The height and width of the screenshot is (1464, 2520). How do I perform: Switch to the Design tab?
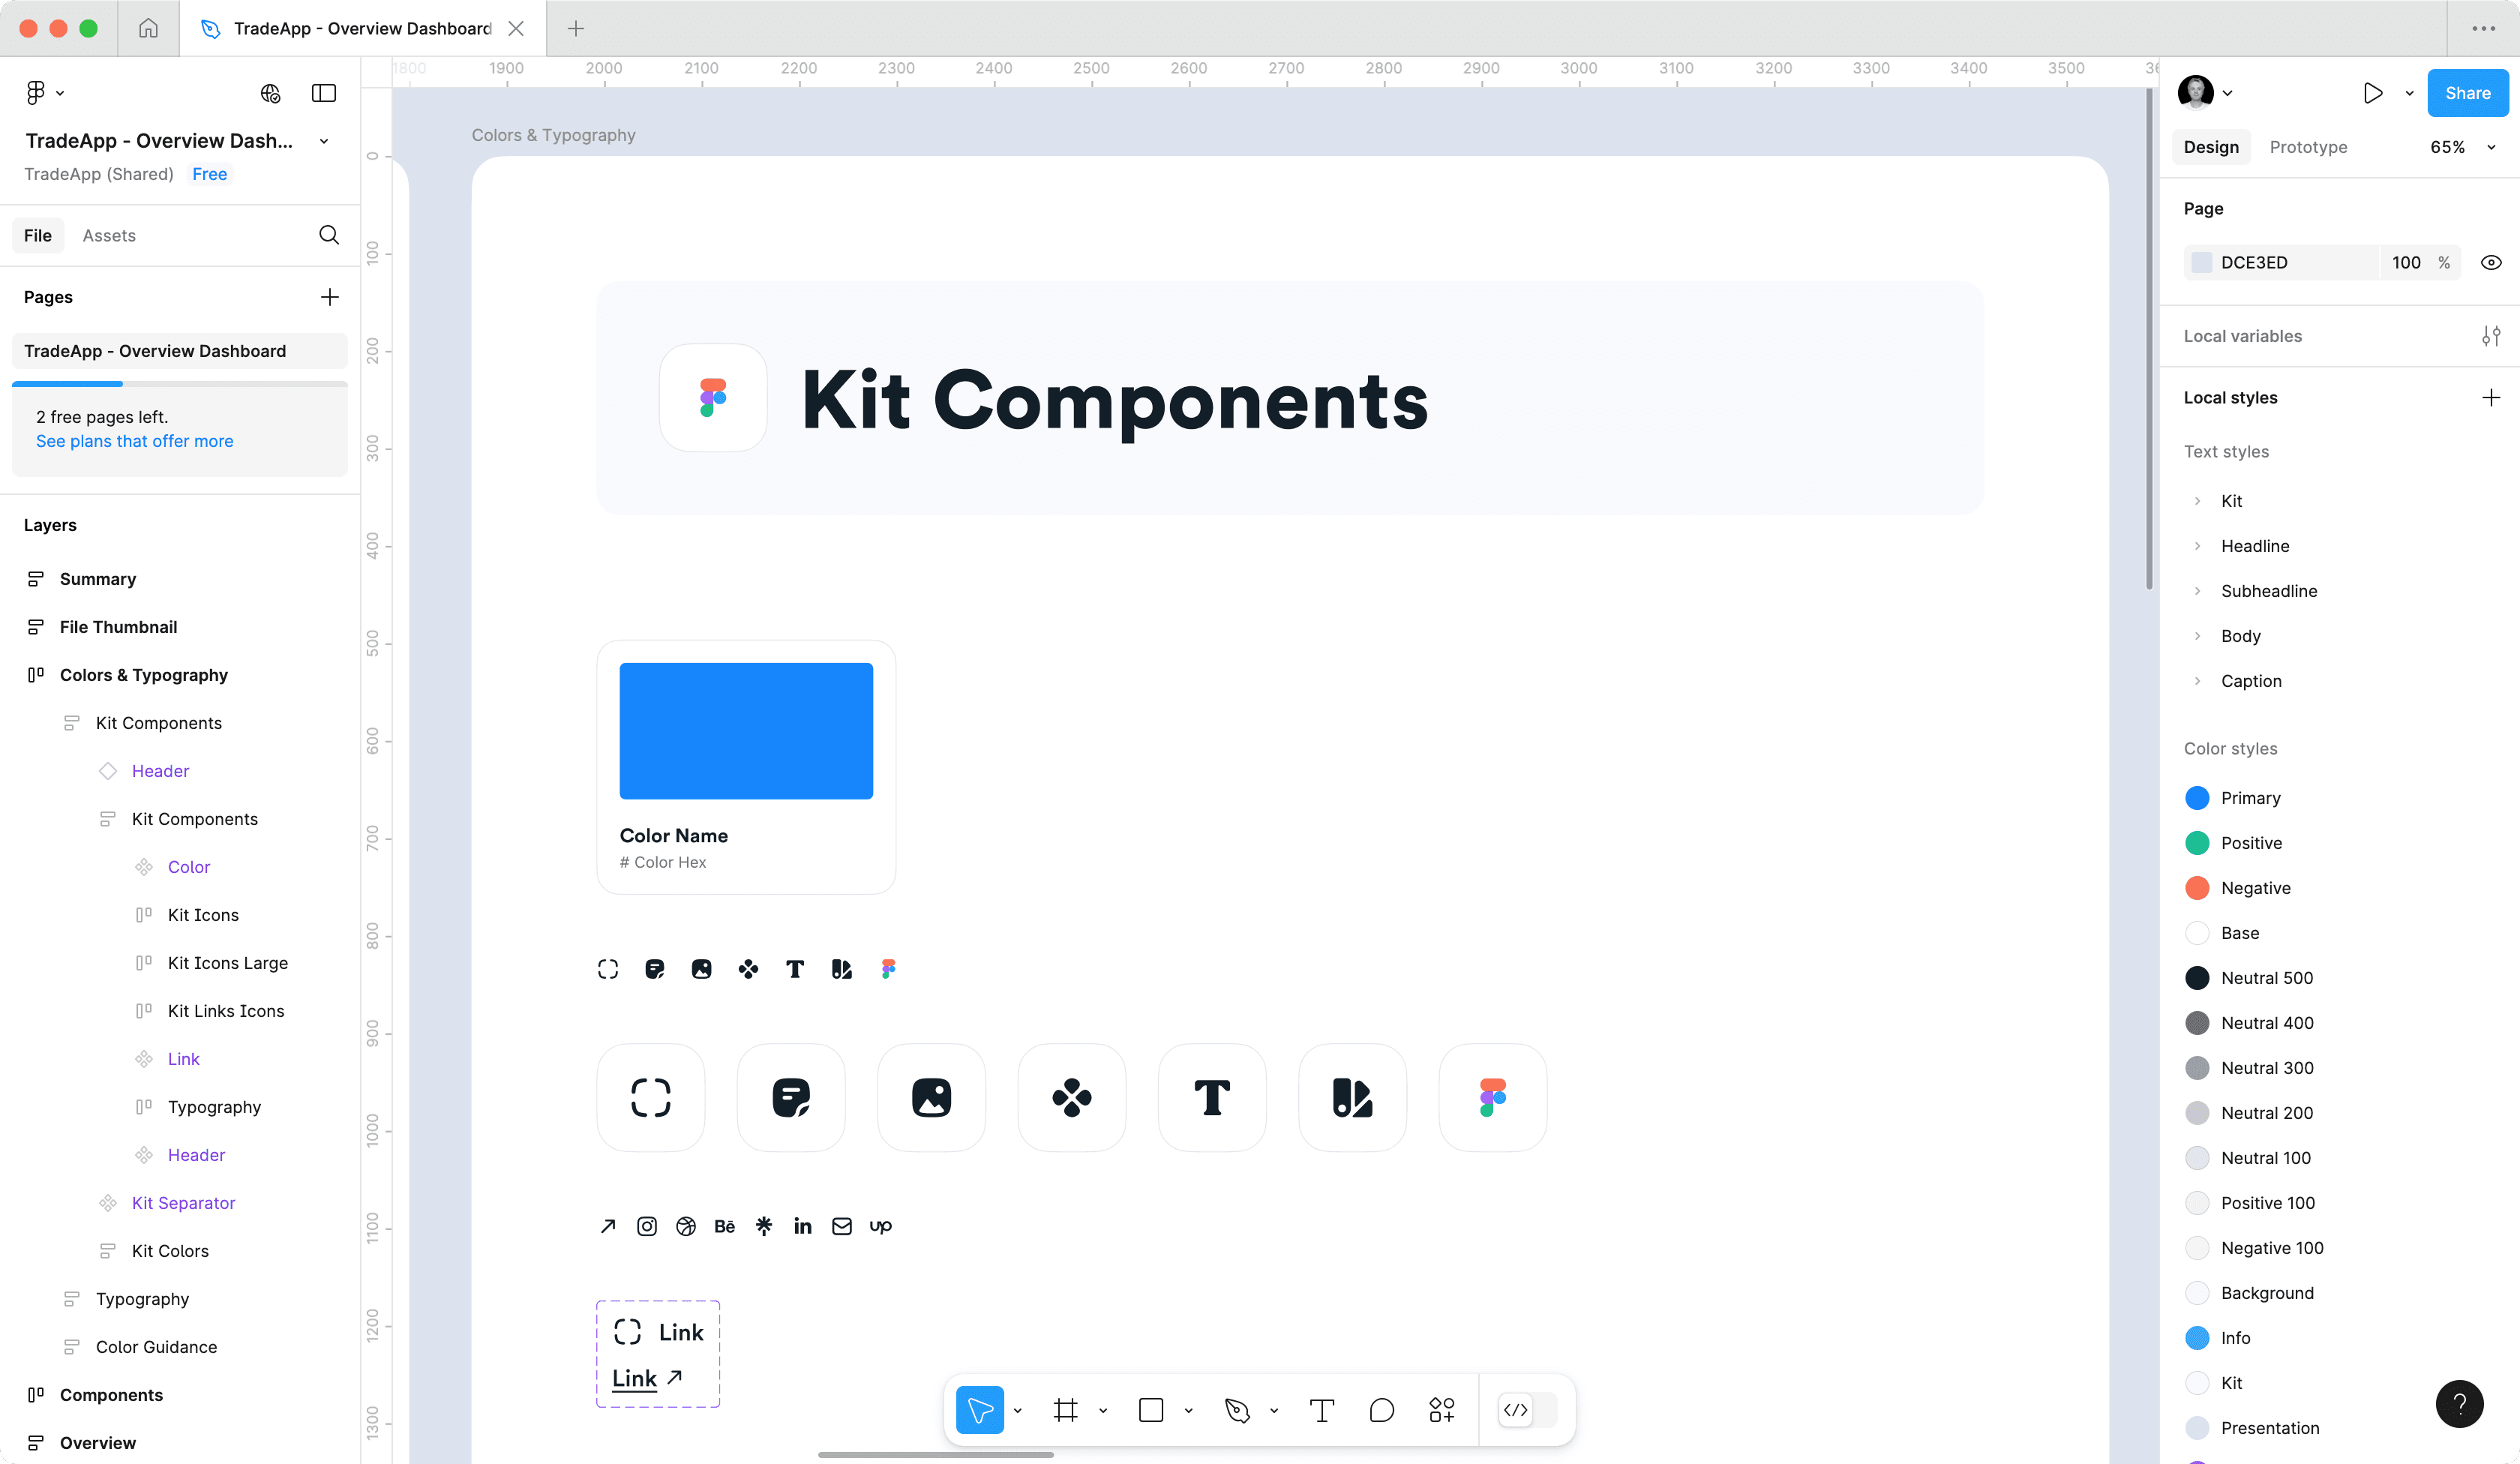(2211, 147)
